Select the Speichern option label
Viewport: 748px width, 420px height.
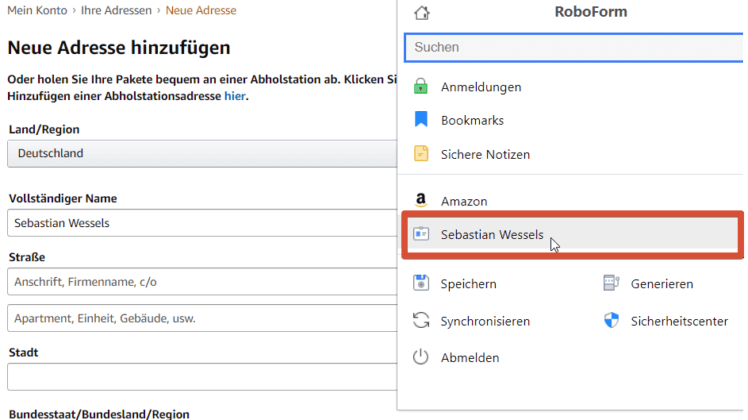pos(468,284)
